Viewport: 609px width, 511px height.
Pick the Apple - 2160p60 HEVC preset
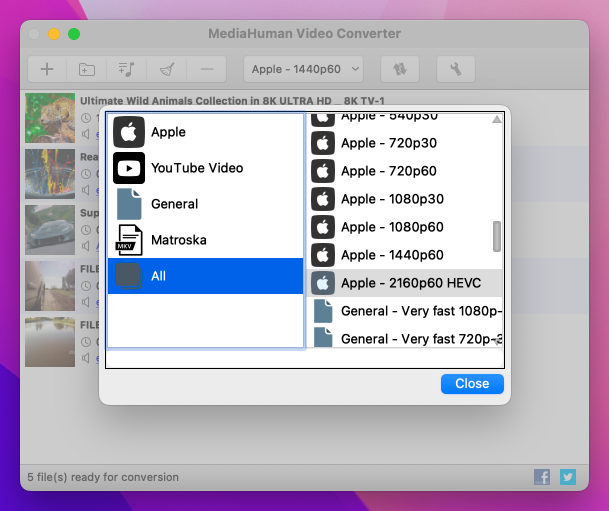tap(410, 283)
